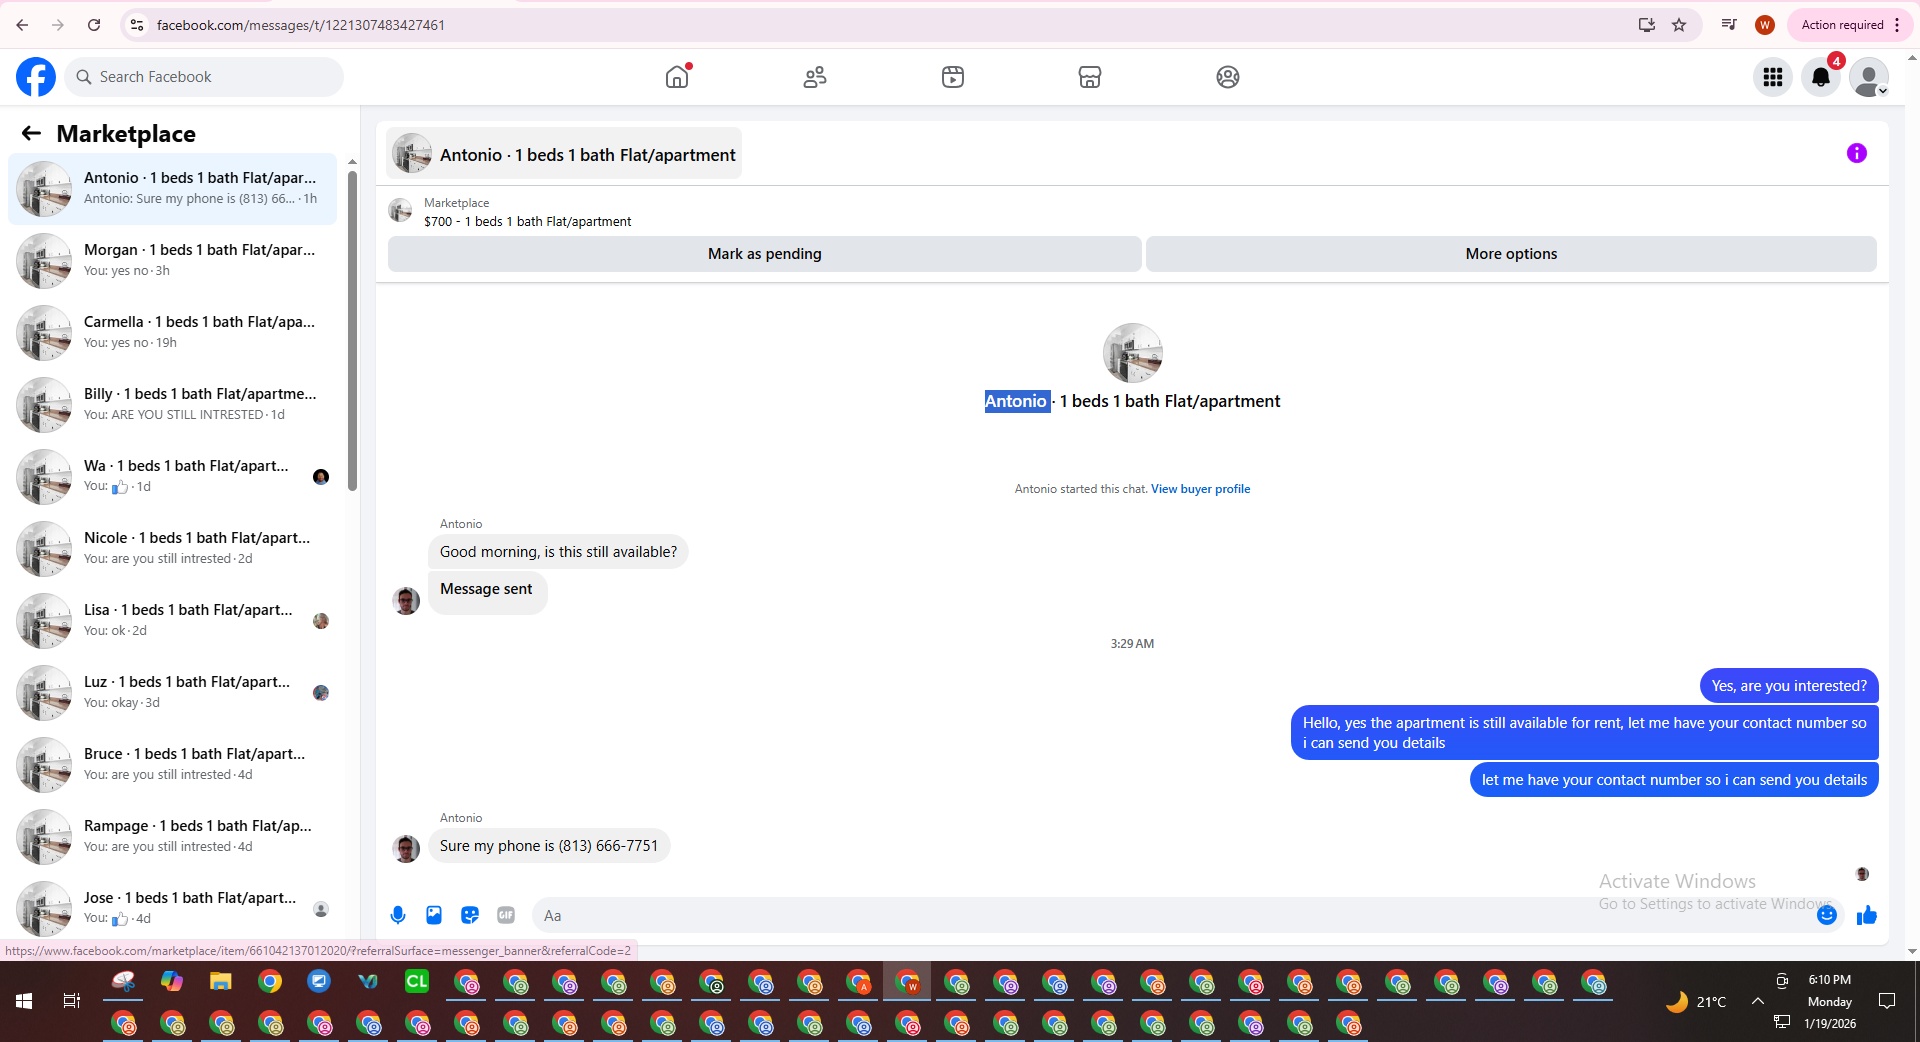Open Task View on the taskbar

[x=72, y=1001]
